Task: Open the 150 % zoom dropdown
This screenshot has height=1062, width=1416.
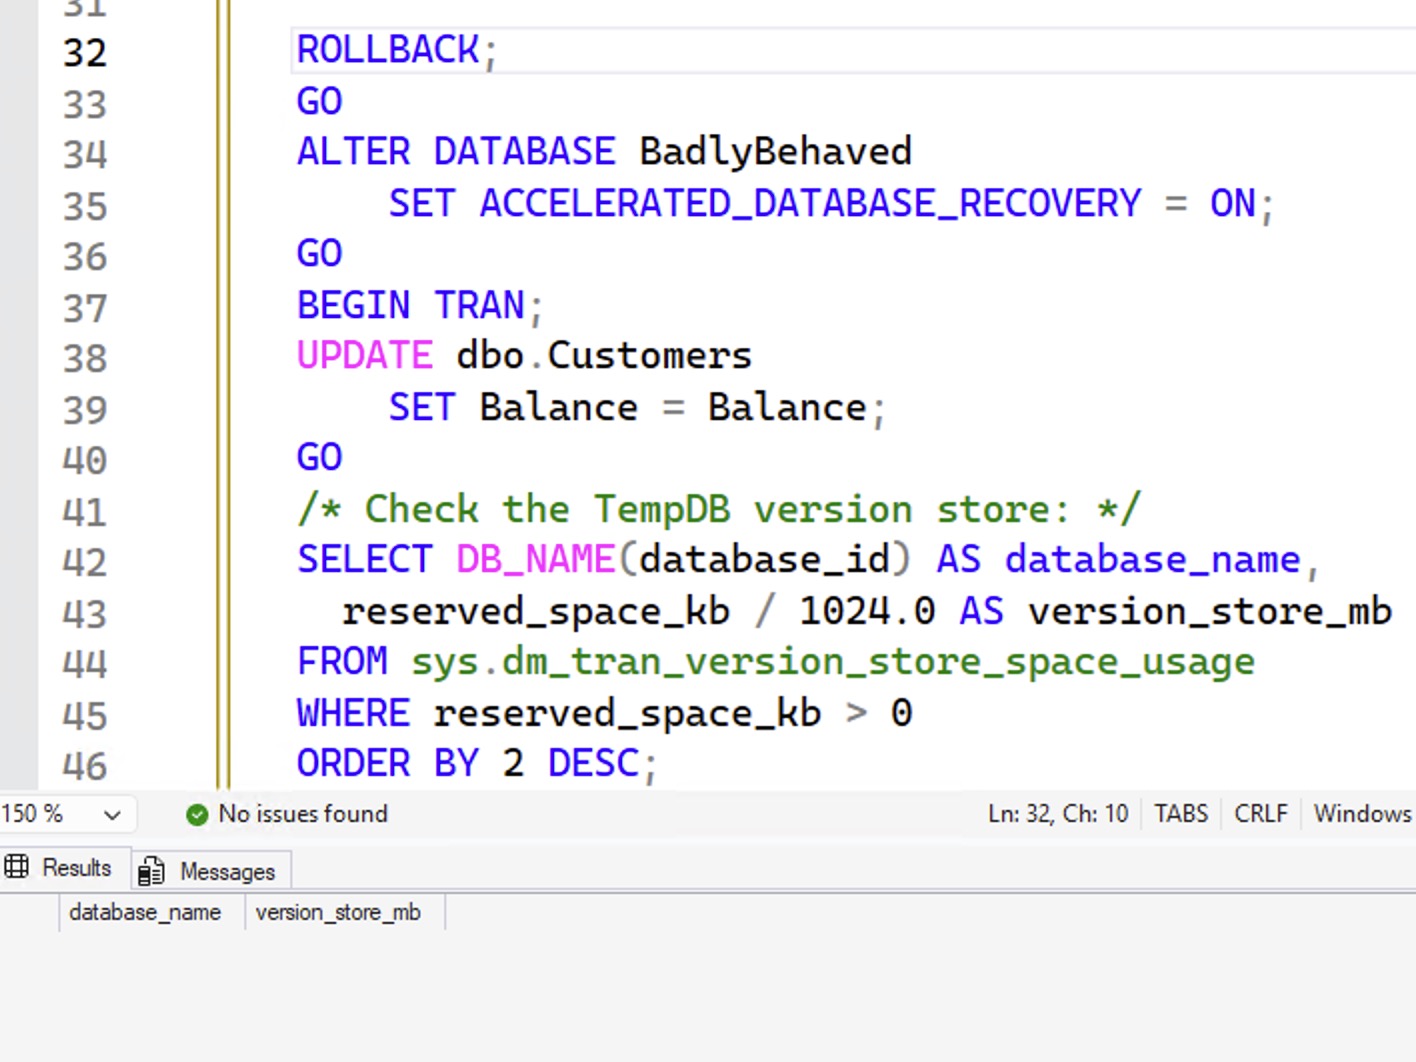Action: click(x=112, y=815)
